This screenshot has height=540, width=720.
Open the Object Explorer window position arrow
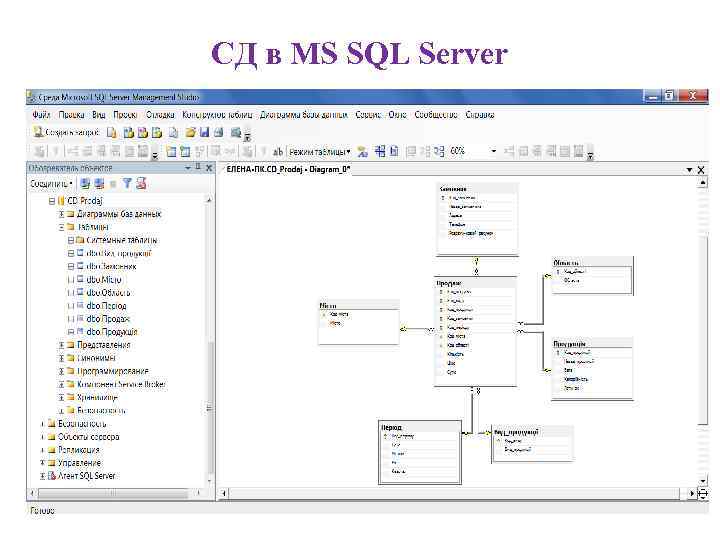[x=188, y=168]
